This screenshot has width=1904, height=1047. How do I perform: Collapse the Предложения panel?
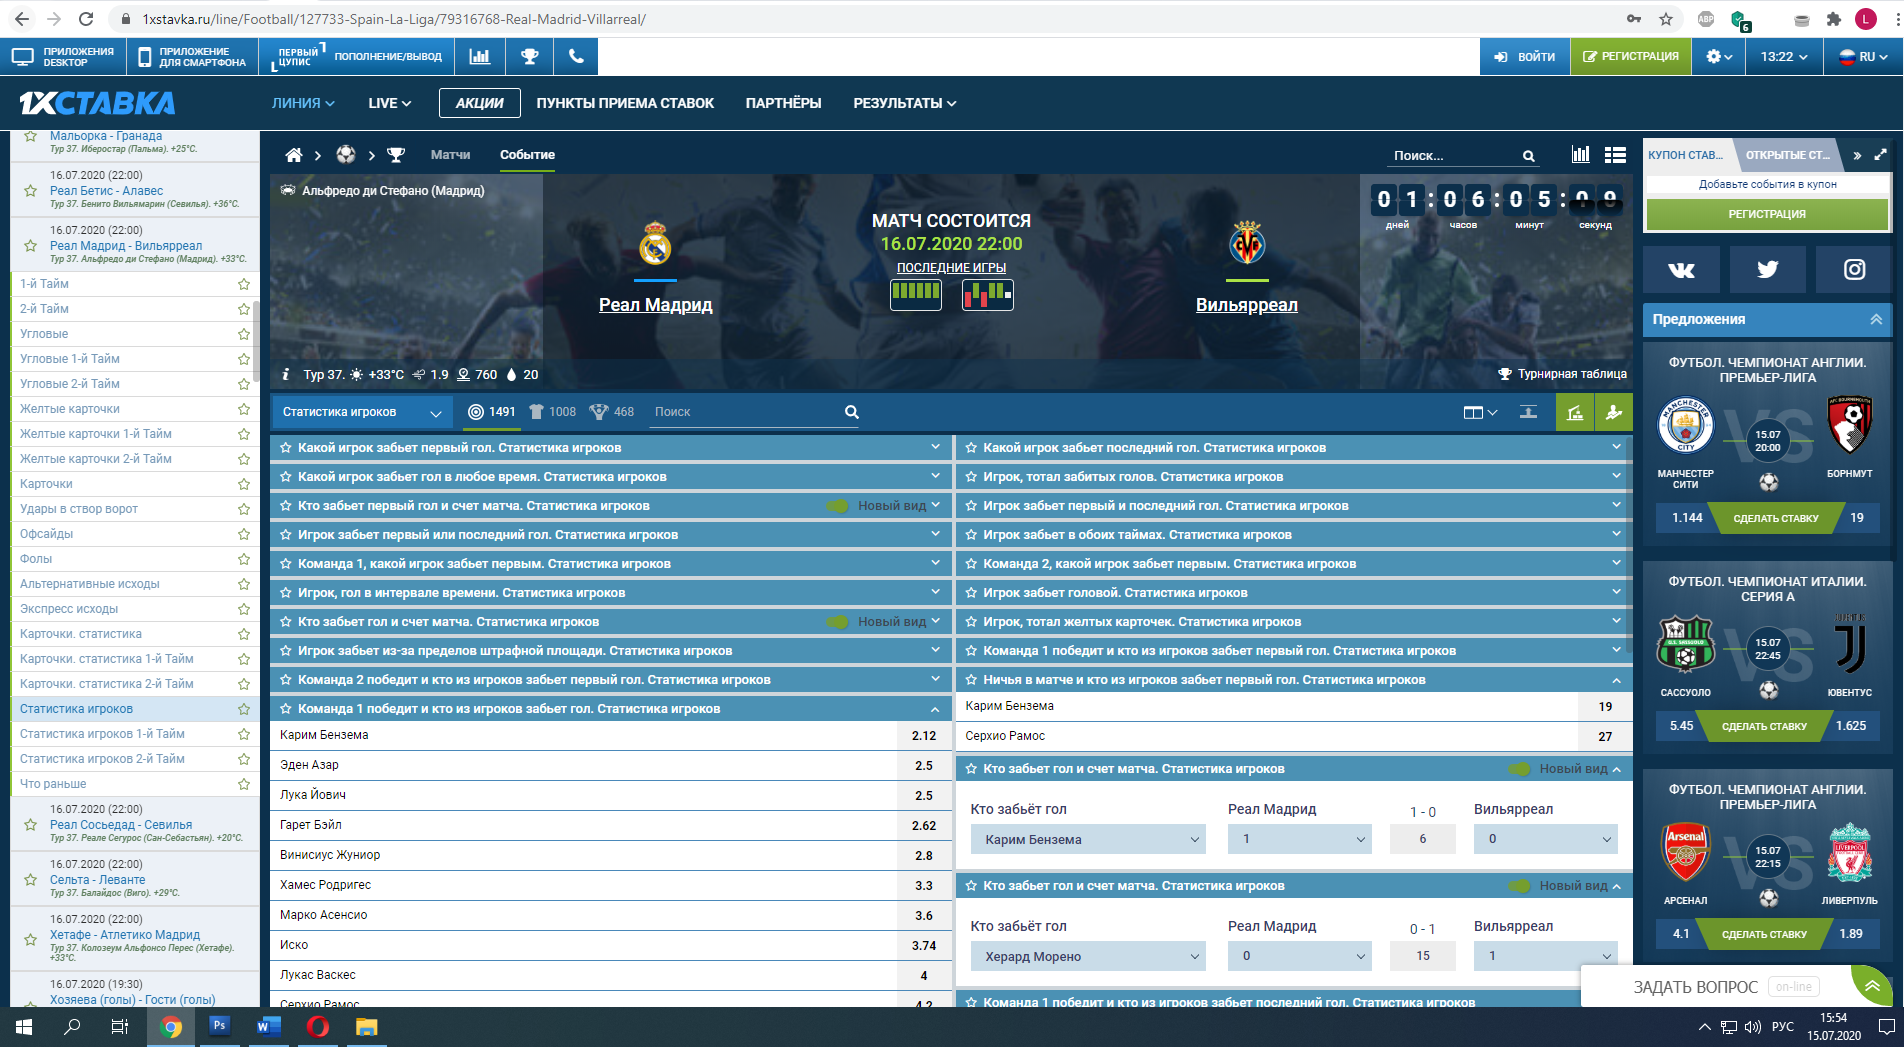click(x=1875, y=319)
